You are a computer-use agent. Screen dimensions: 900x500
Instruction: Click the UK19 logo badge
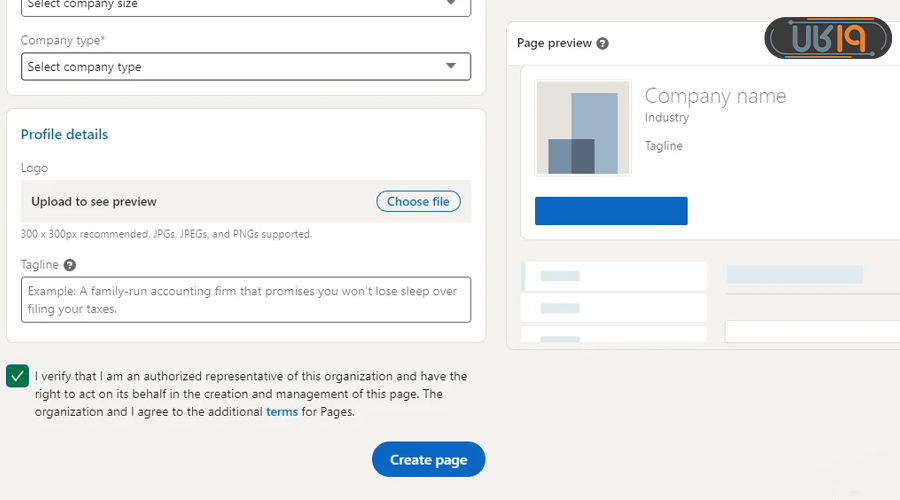[827, 39]
